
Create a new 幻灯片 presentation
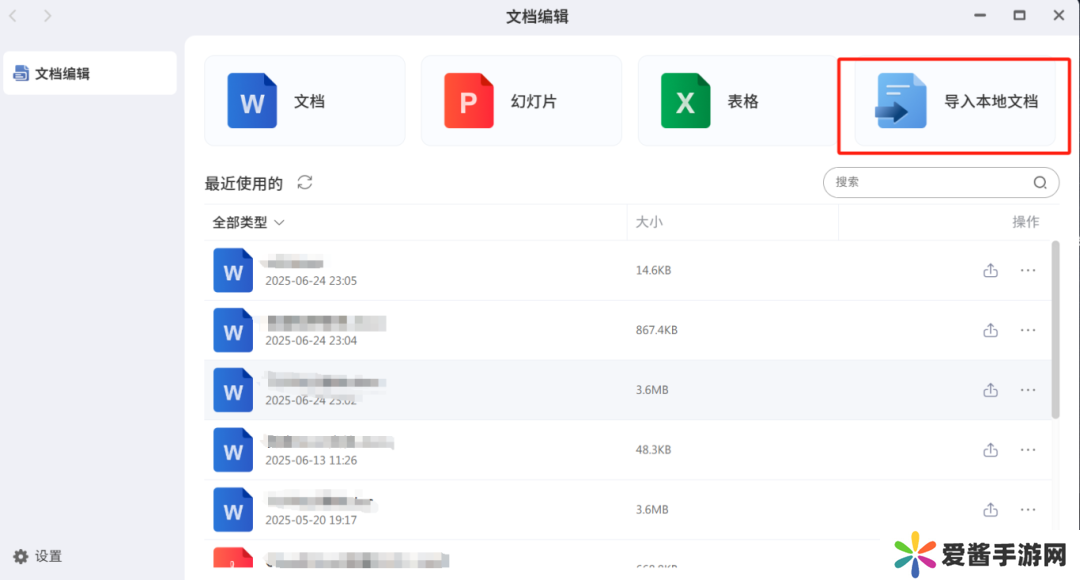point(520,101)
